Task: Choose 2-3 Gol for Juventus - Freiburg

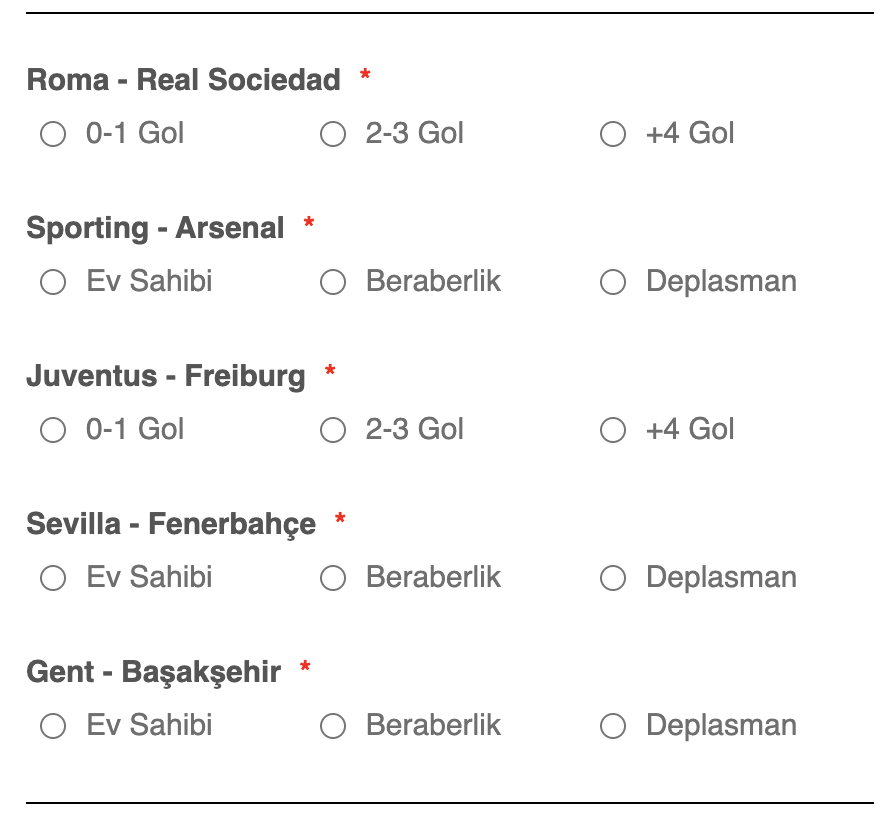Action: [333, 430]
